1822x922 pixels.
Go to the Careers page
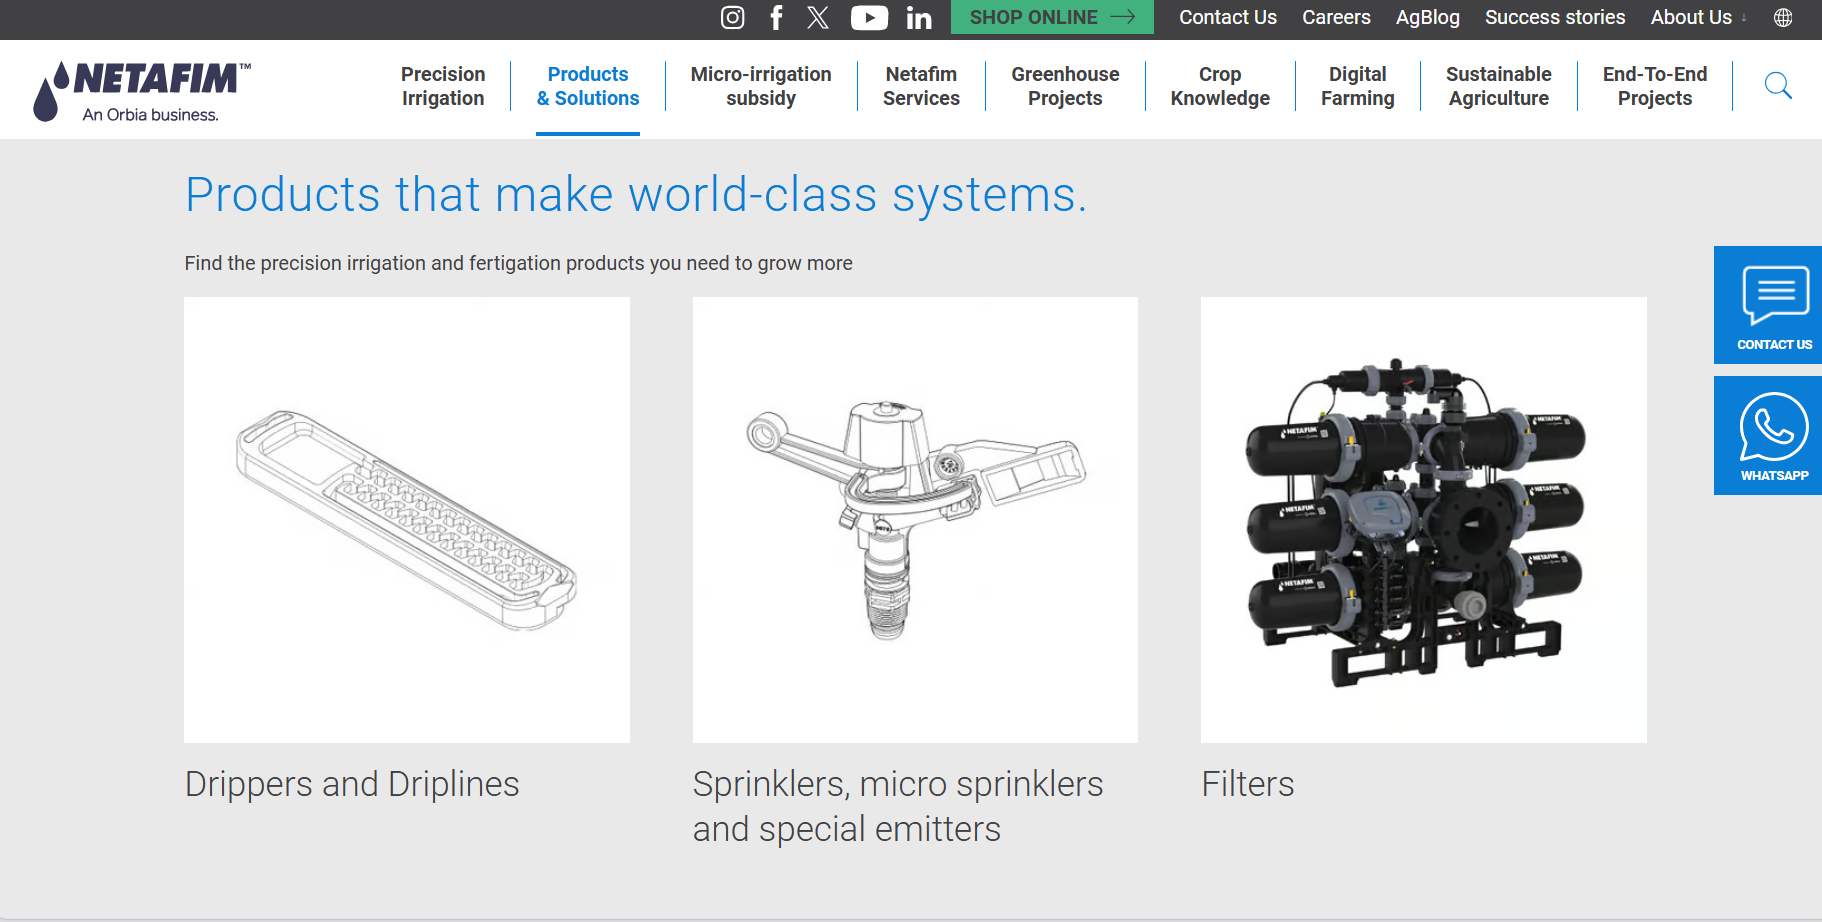pyautogui.click(x=1336, y=17)
